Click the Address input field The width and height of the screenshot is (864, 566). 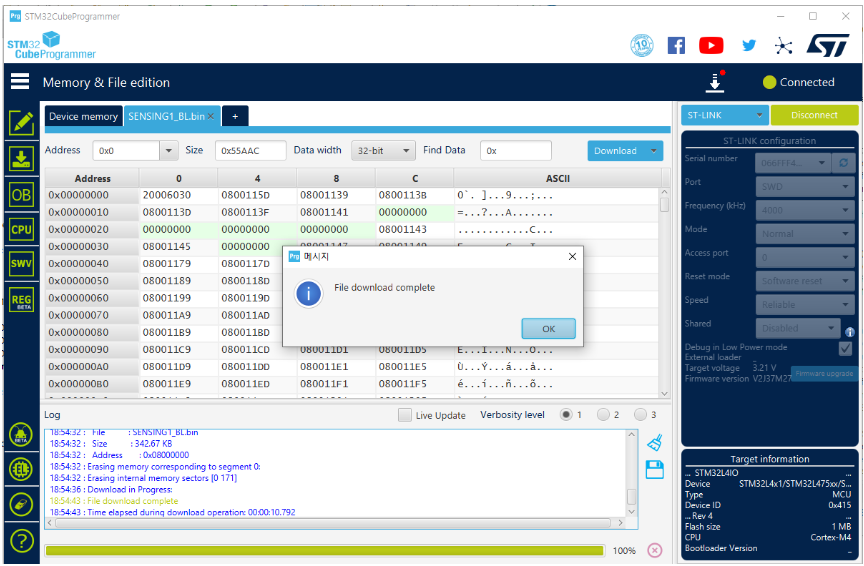click(127, 150)
